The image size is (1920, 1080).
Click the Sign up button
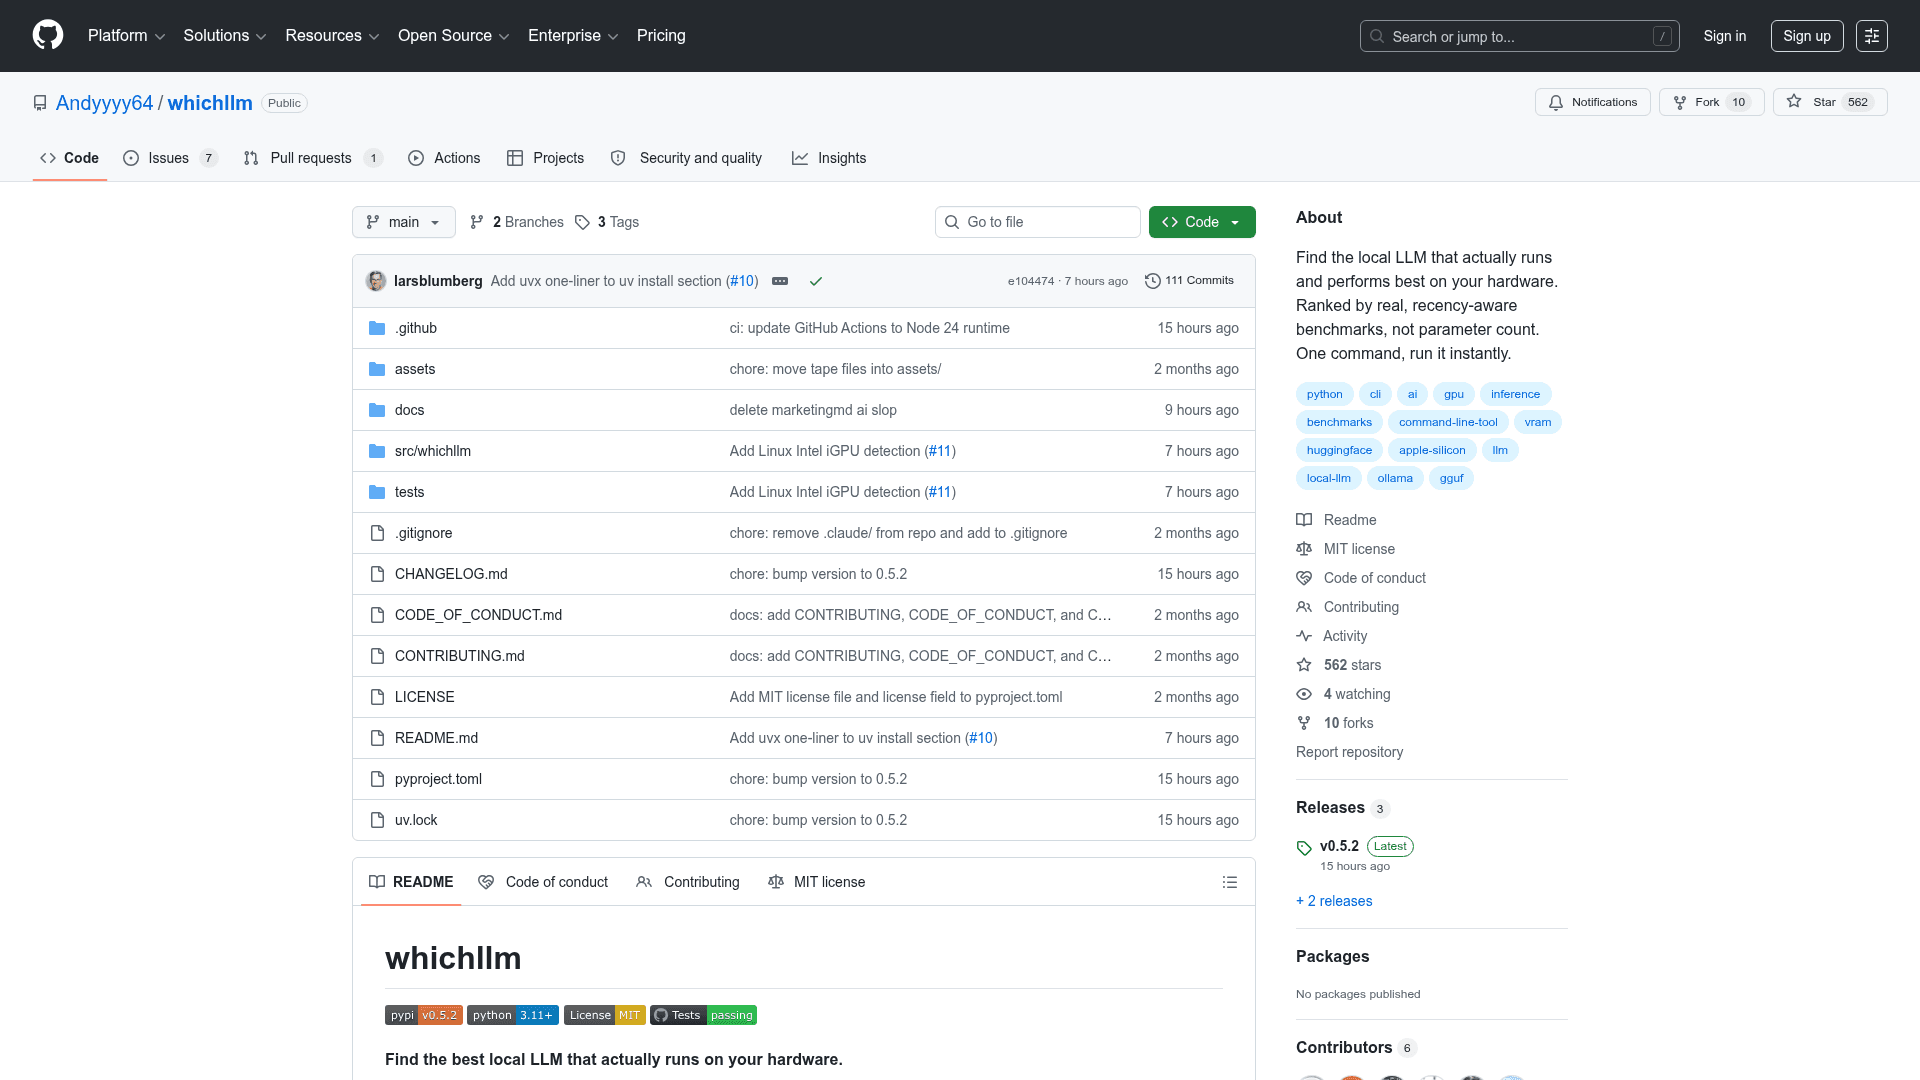pos(1807,36)
